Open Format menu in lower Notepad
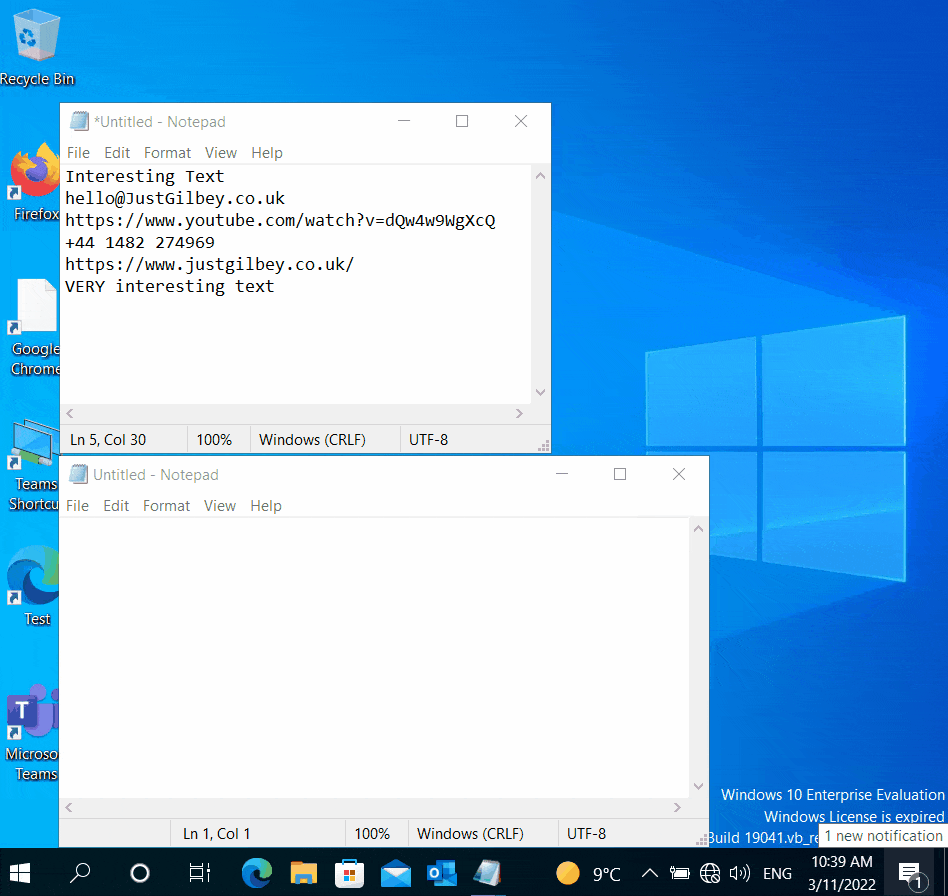Screen dimensions: 948x896 click(x=166, y=506)
